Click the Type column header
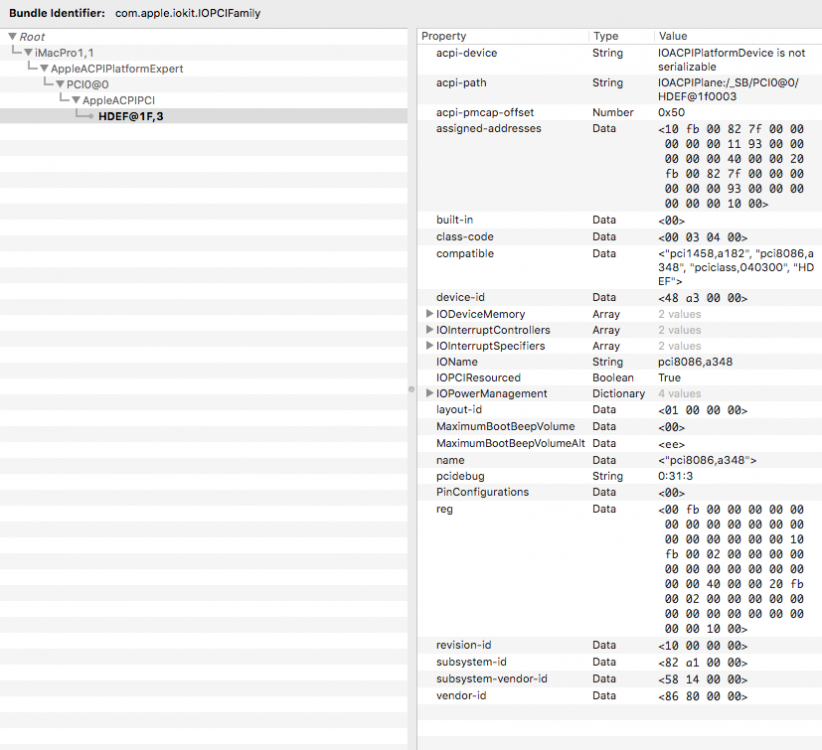This screenshot has height=750, width=822. 621,36
